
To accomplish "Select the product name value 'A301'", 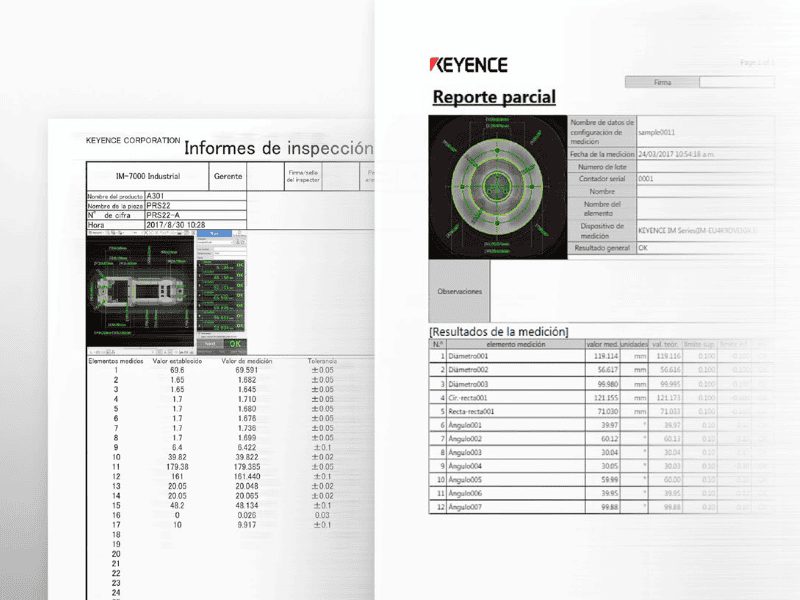I will click(x=155, y=196).
